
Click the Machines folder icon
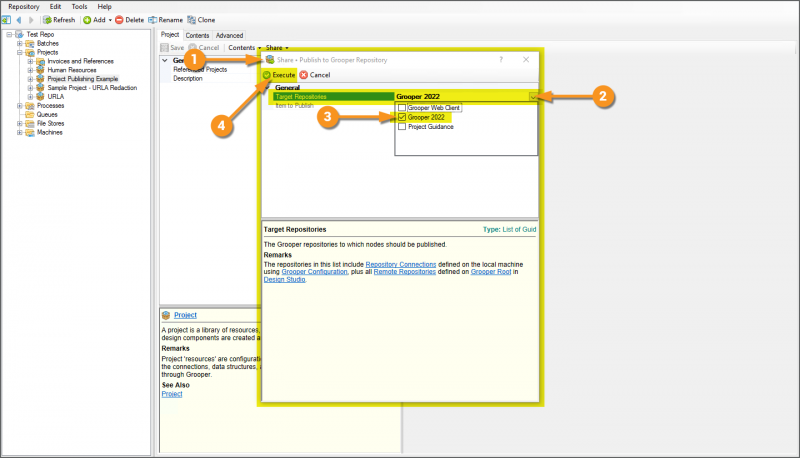tap(30, 133)
